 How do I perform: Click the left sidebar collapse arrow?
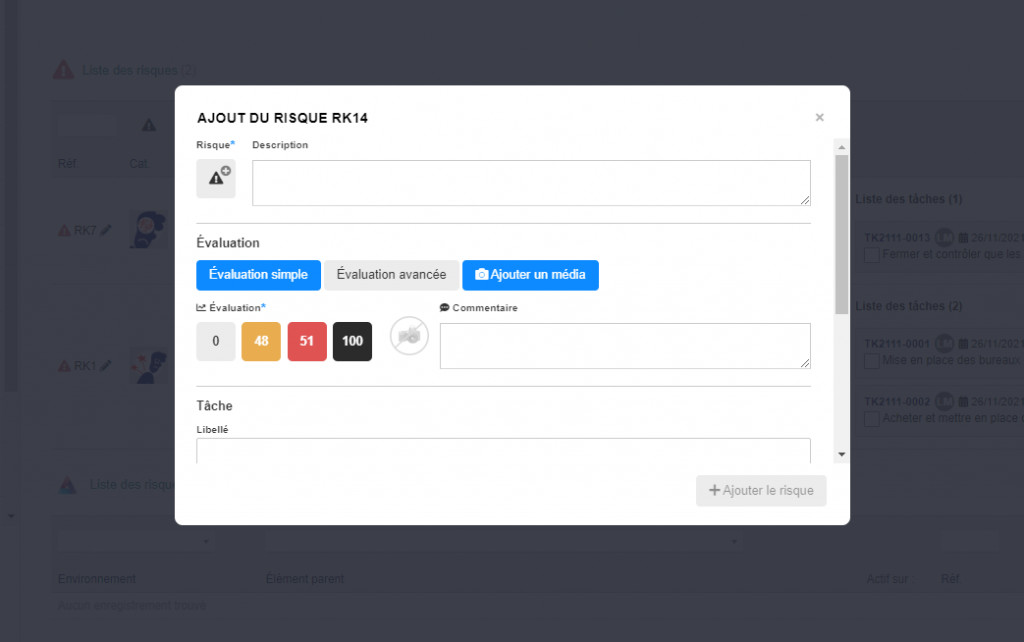(x=11, y=516)
